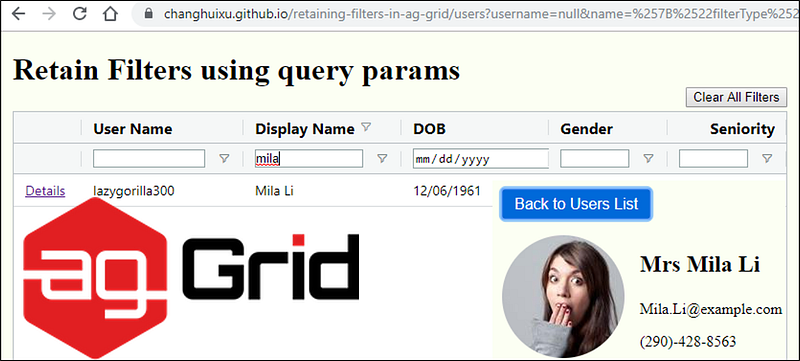The image size is (800, 361).
Task: Select the lazygorilla300 user name cell
Action: click(x=134, y=191)
